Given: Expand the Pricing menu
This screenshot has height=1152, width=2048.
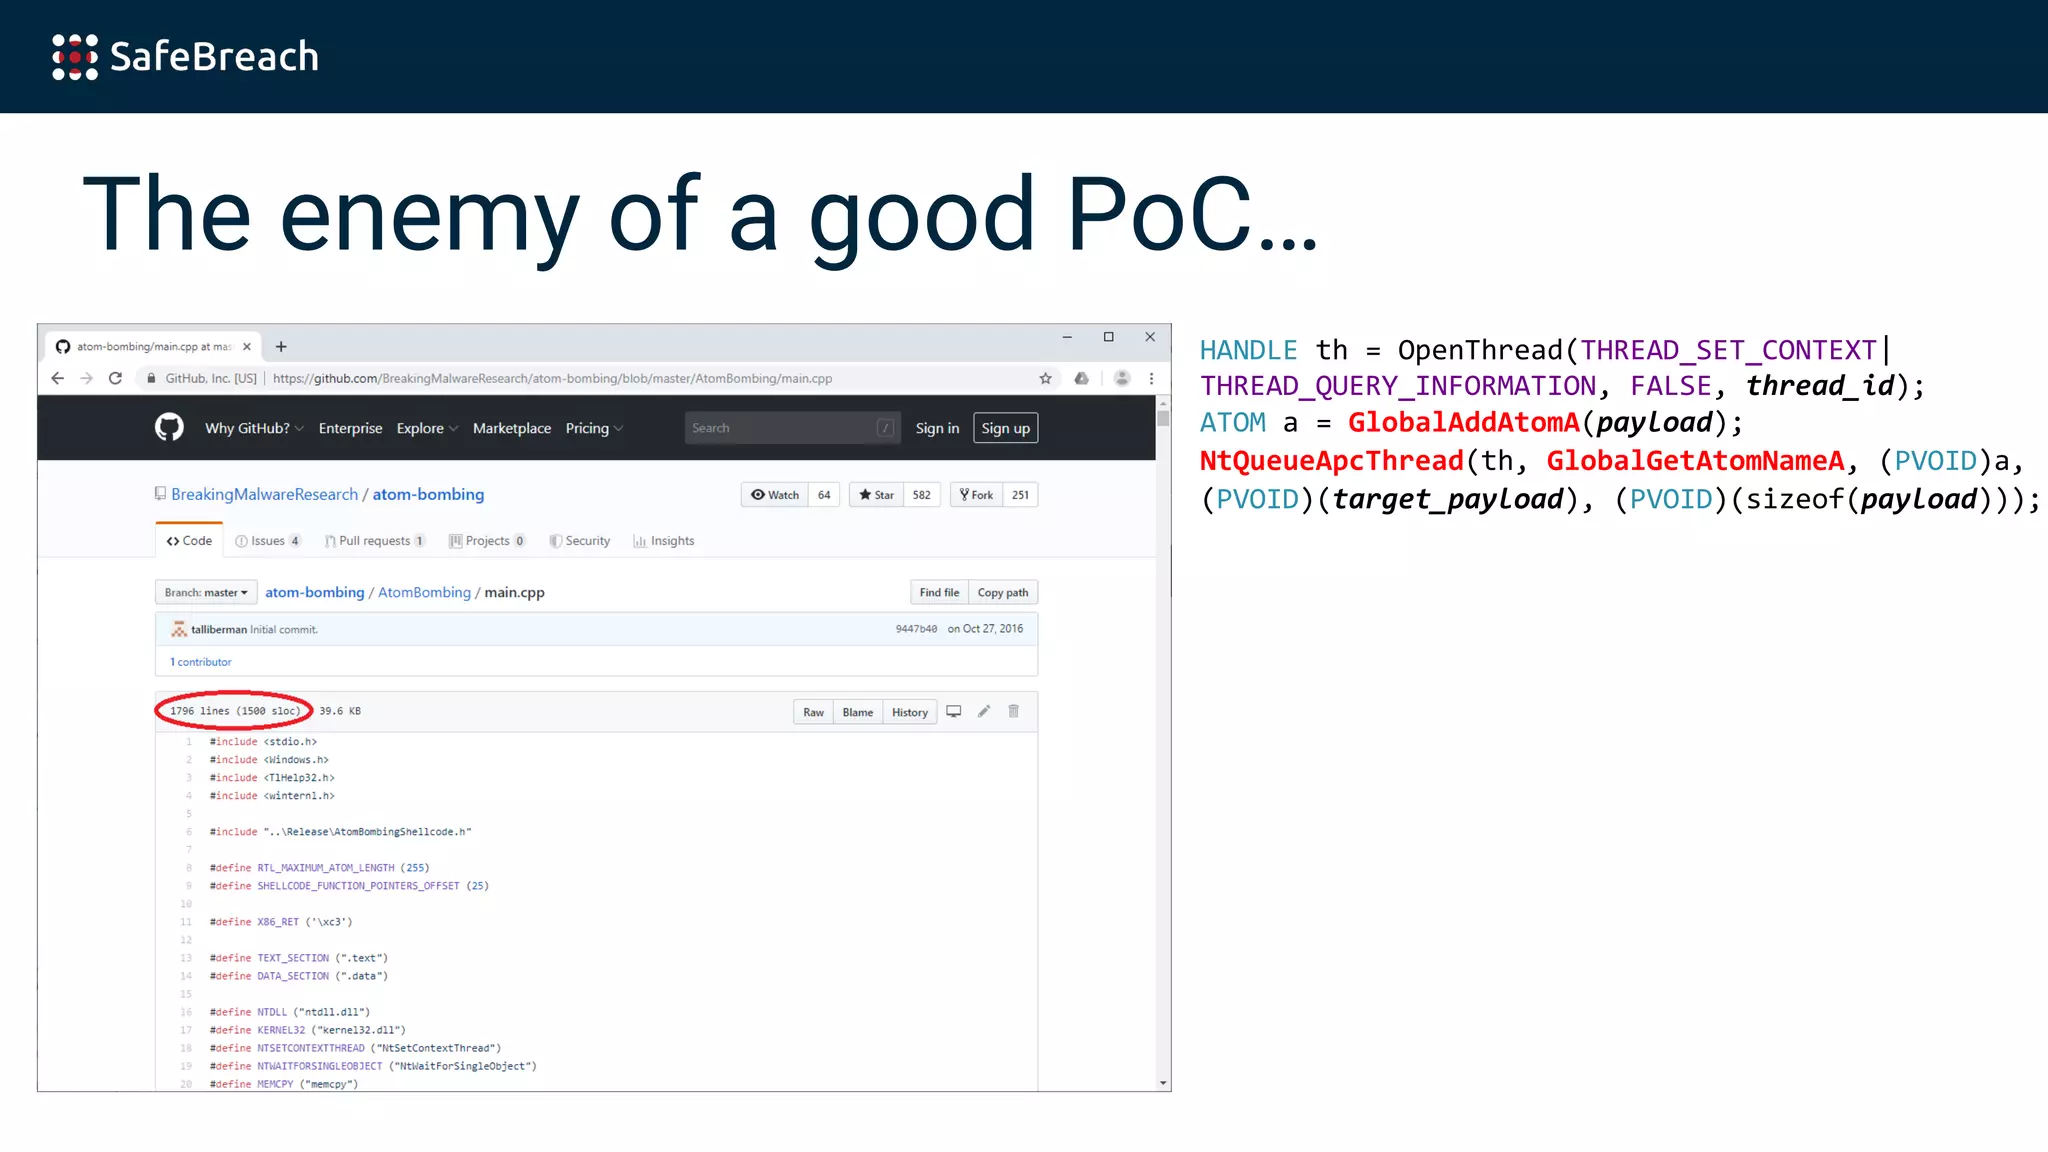Looking at the screenshot, I should (x=594, y=428).
